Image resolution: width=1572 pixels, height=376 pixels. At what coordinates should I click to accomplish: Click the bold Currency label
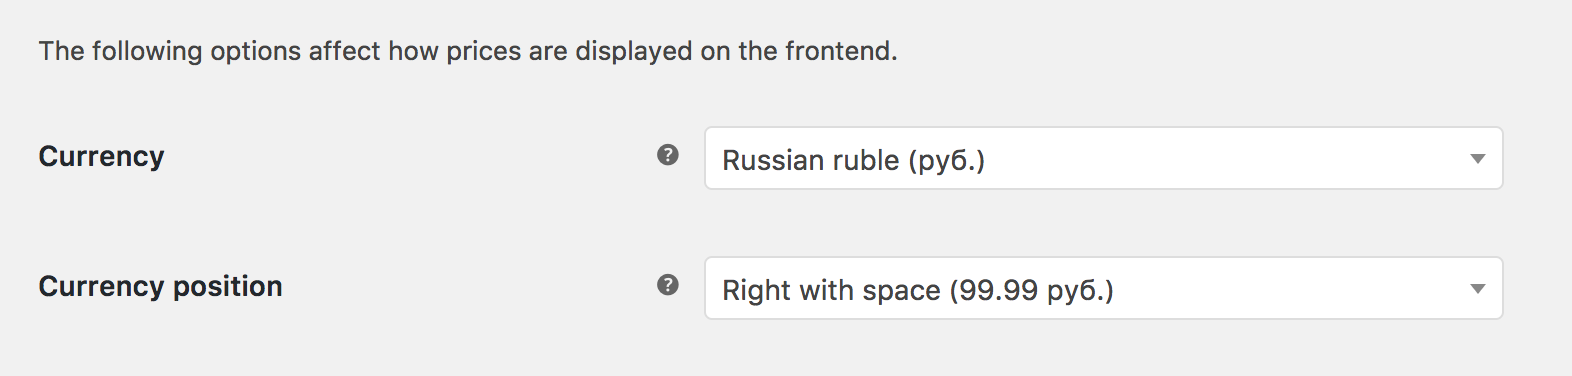(x=101, y=157)
